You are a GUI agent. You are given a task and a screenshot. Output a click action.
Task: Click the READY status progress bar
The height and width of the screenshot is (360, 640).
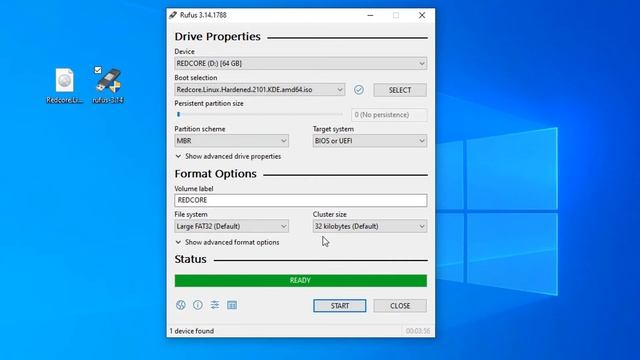pyautogui.click(x=301, y=280)
